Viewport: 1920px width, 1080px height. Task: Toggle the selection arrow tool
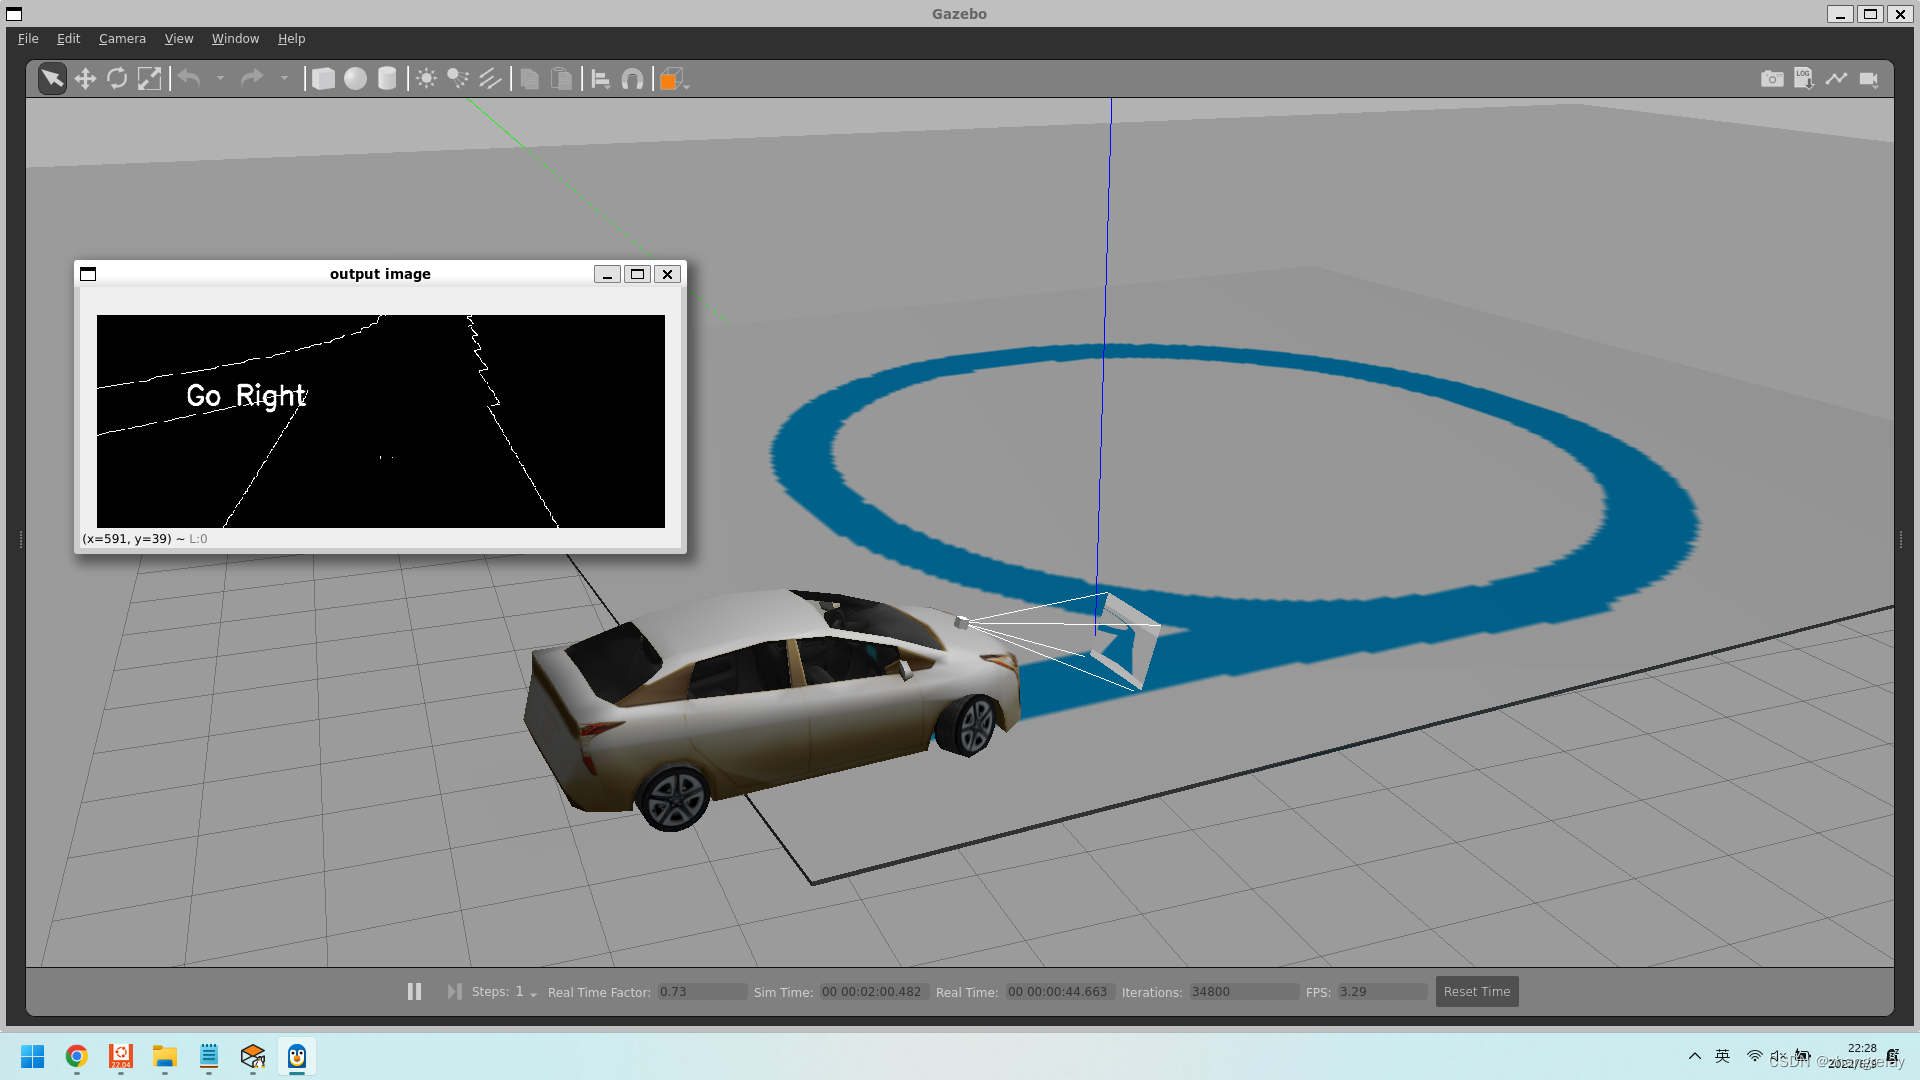coord(51,79)
